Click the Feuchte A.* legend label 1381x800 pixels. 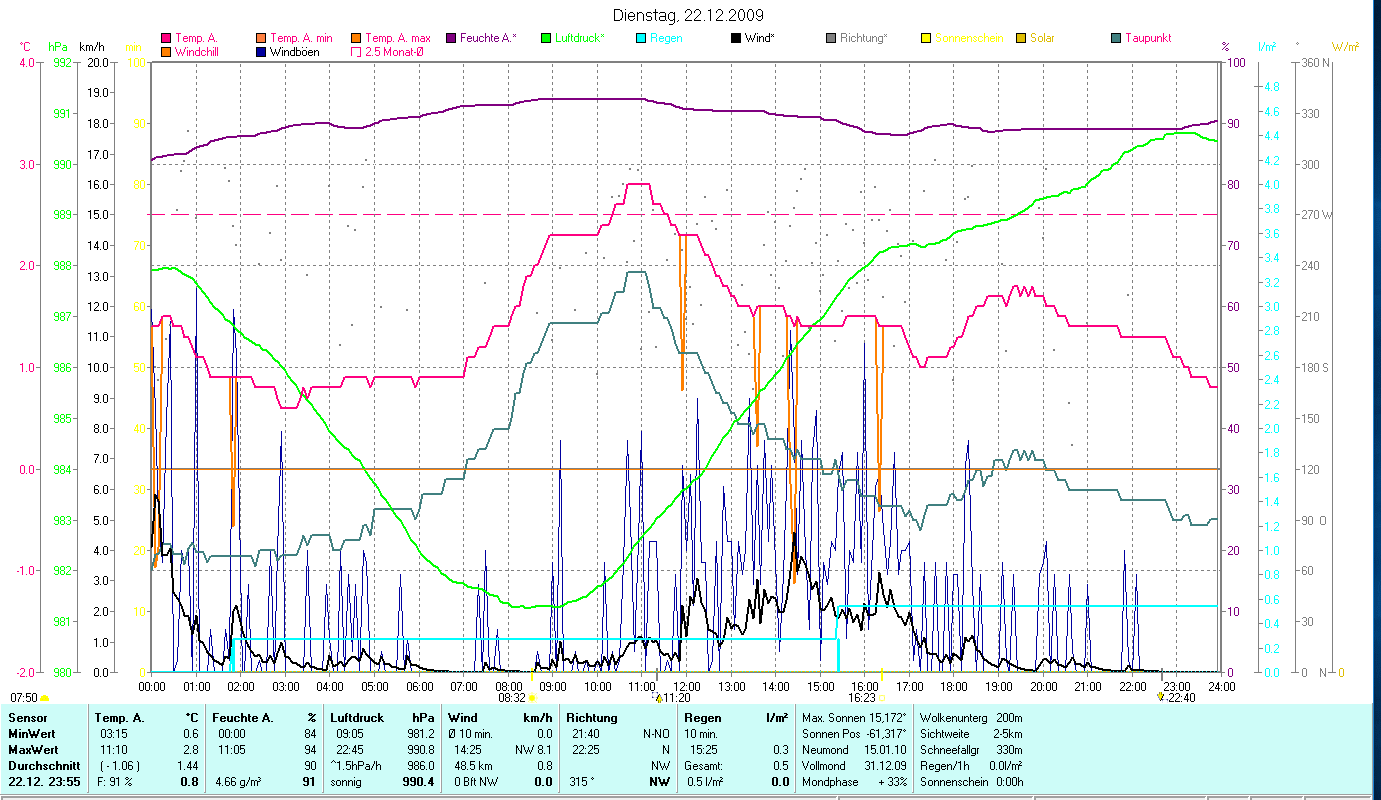click(488, 38)
